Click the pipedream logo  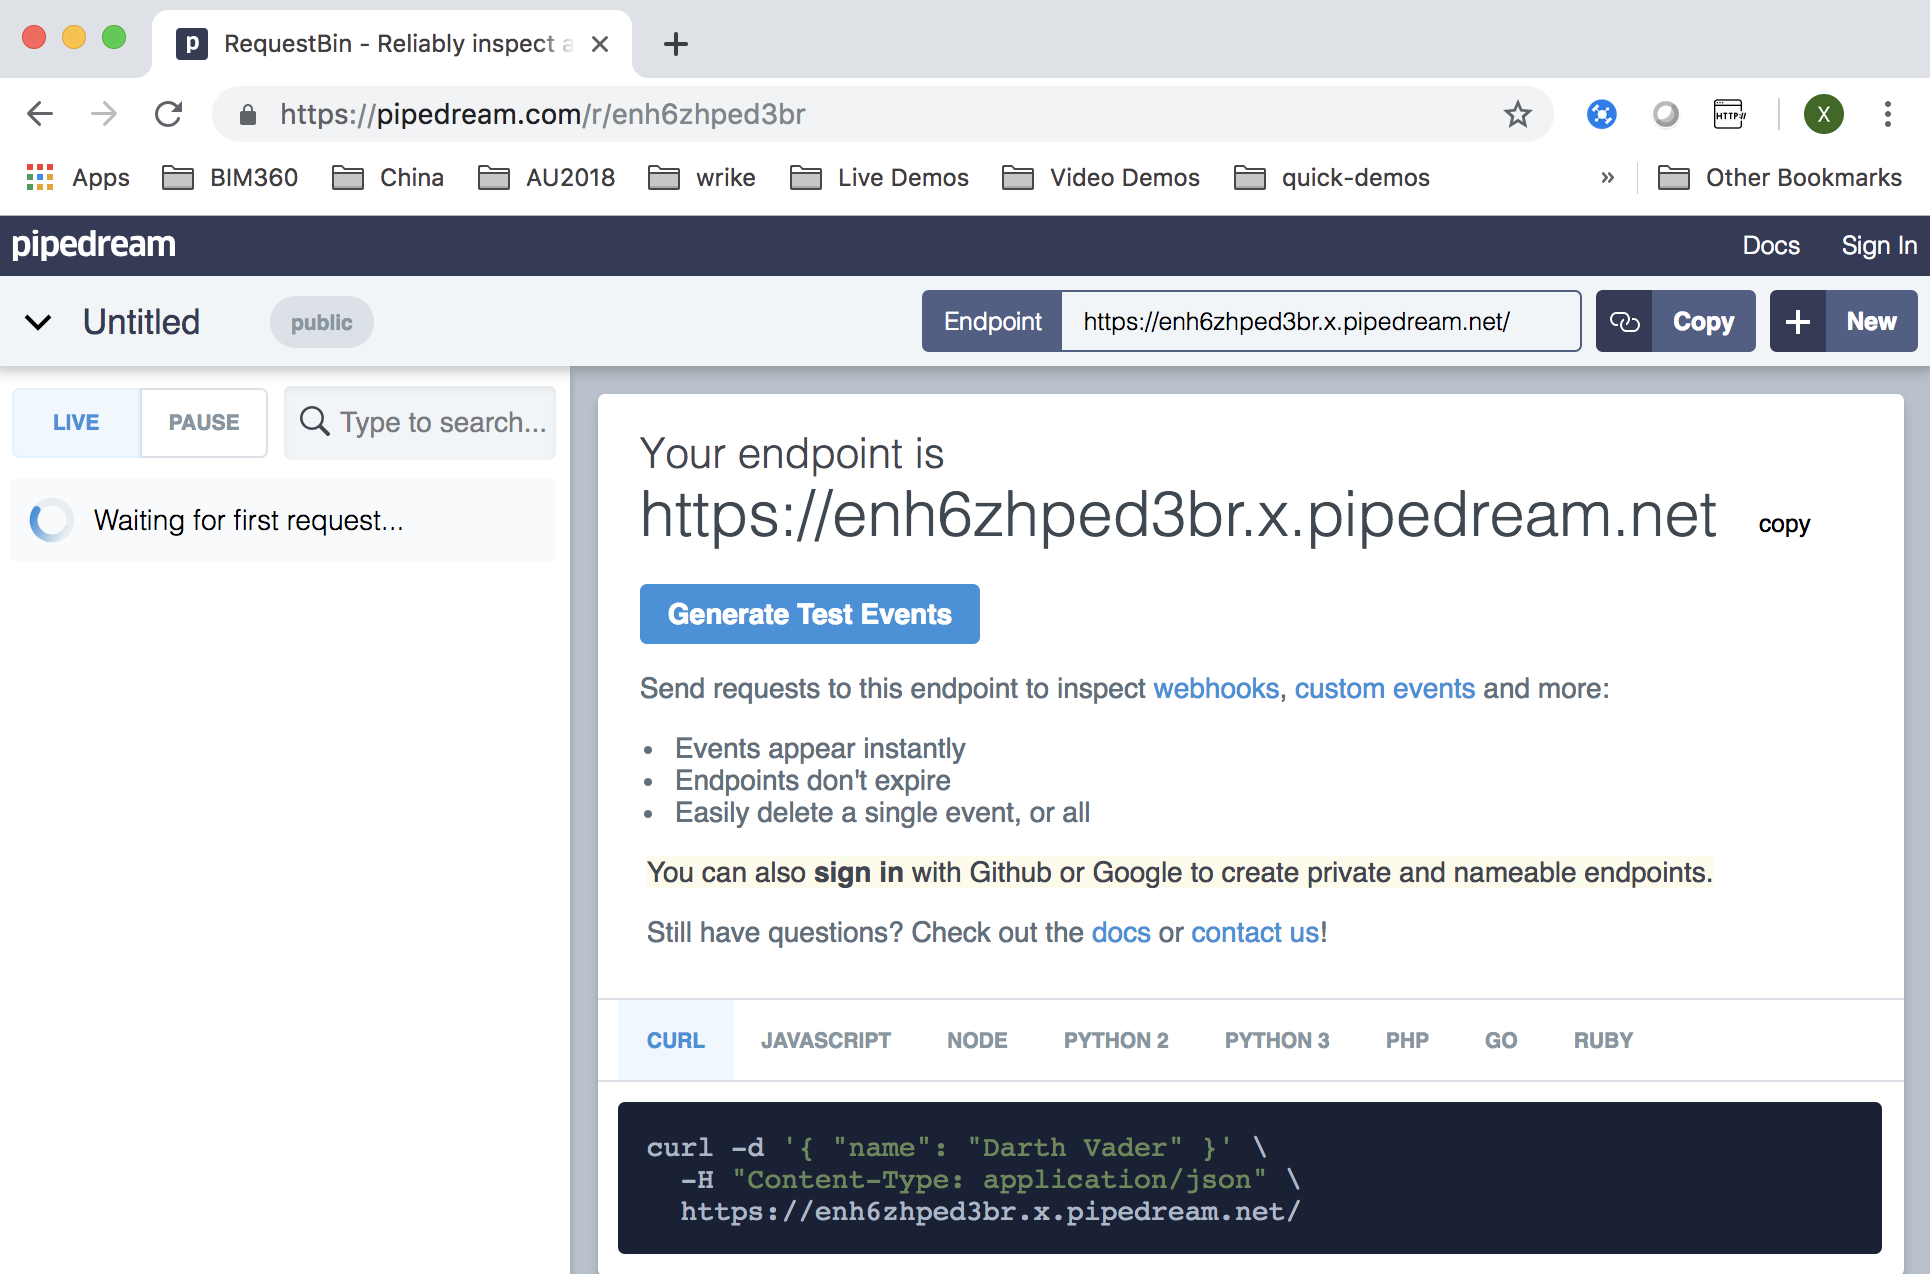(x=93, y=244)
